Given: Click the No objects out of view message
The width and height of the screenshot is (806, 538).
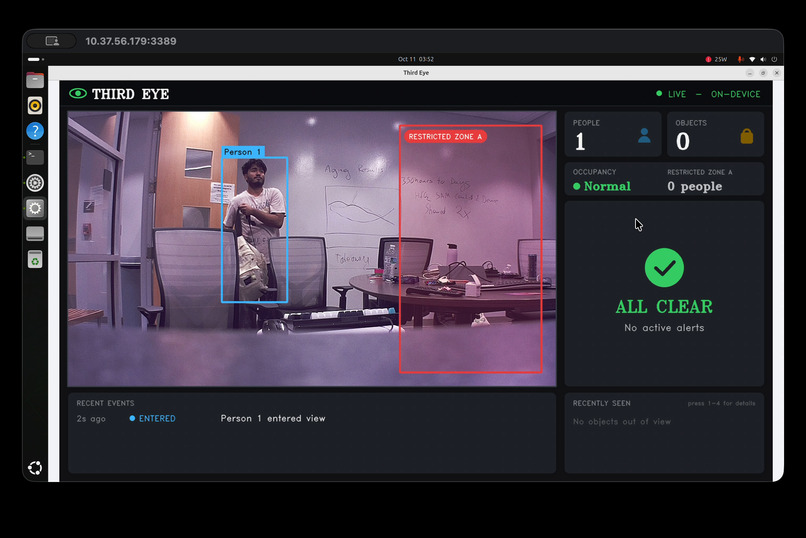Looking at the screenshot, I should tap(622, 422).
